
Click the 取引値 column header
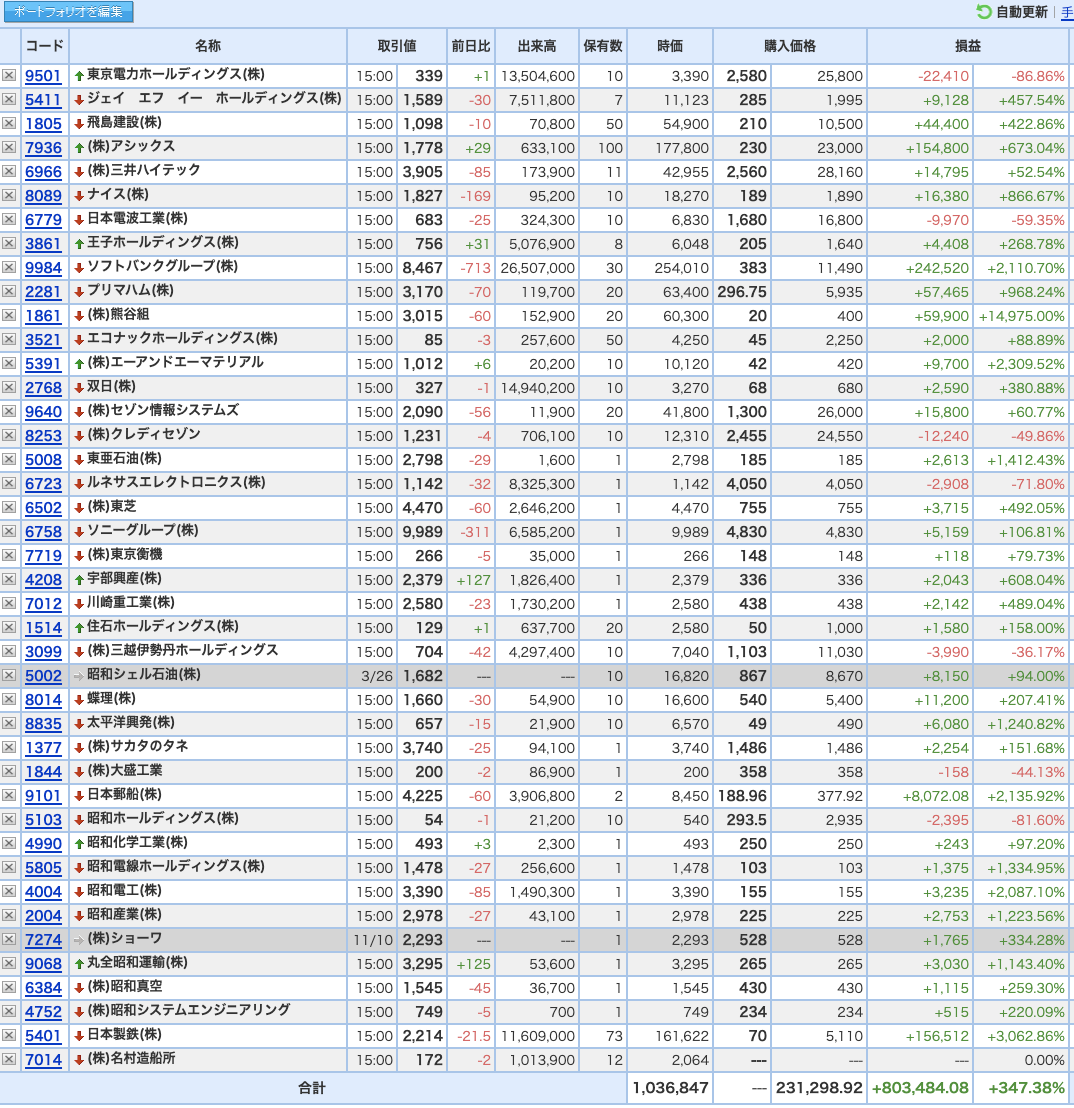[396, 46]
